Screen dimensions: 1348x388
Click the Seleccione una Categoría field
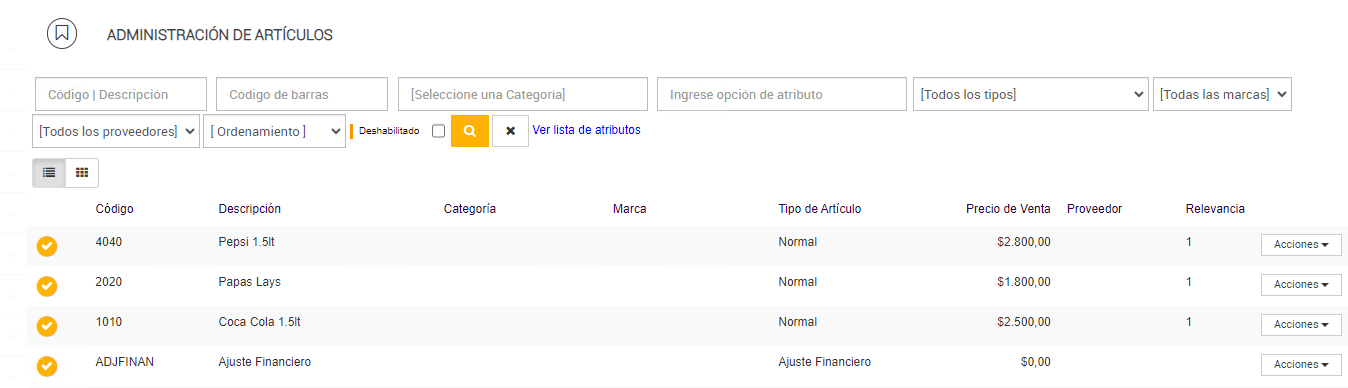[523, 94]
